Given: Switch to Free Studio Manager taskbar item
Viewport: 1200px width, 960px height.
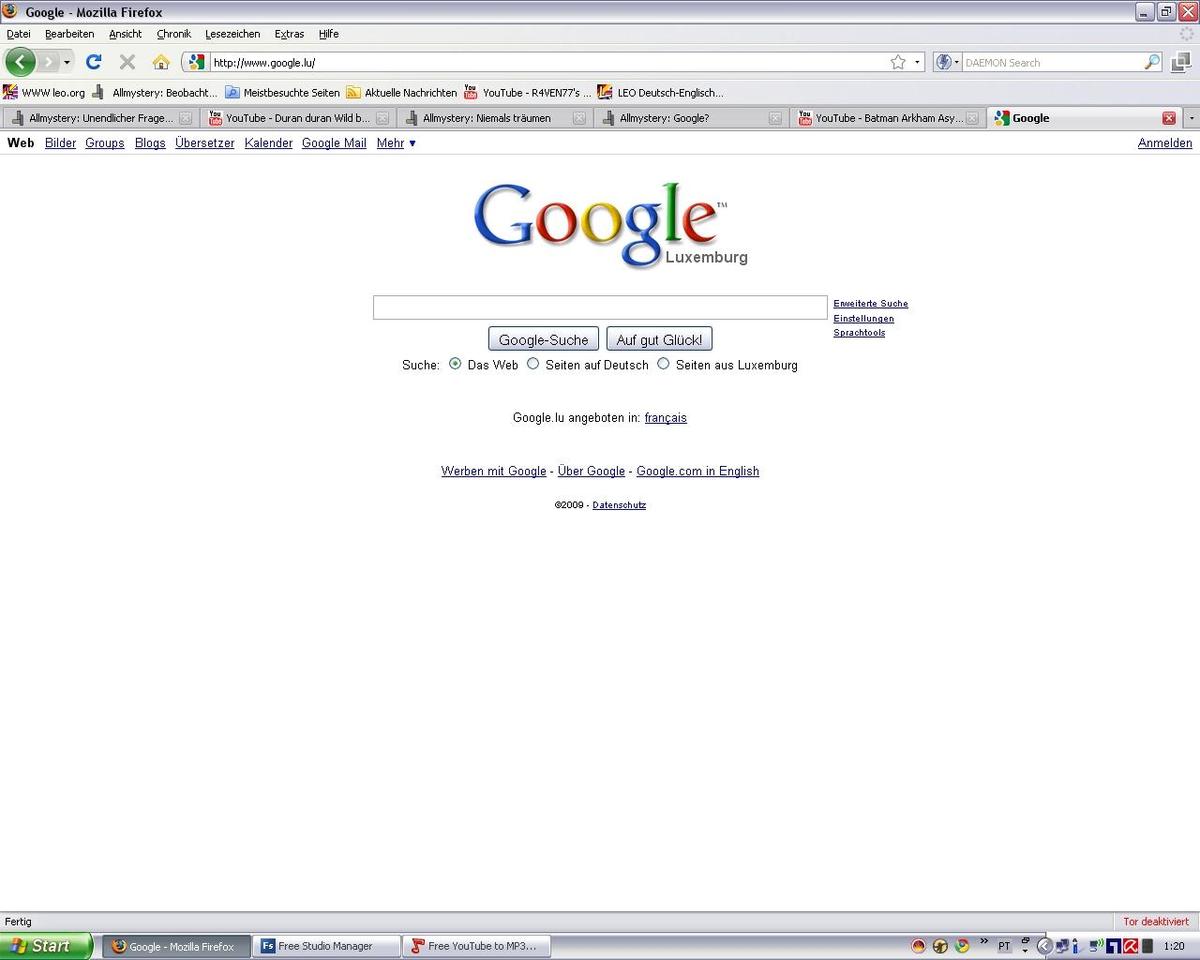Looking at the screenshot, I should point(325,946).
